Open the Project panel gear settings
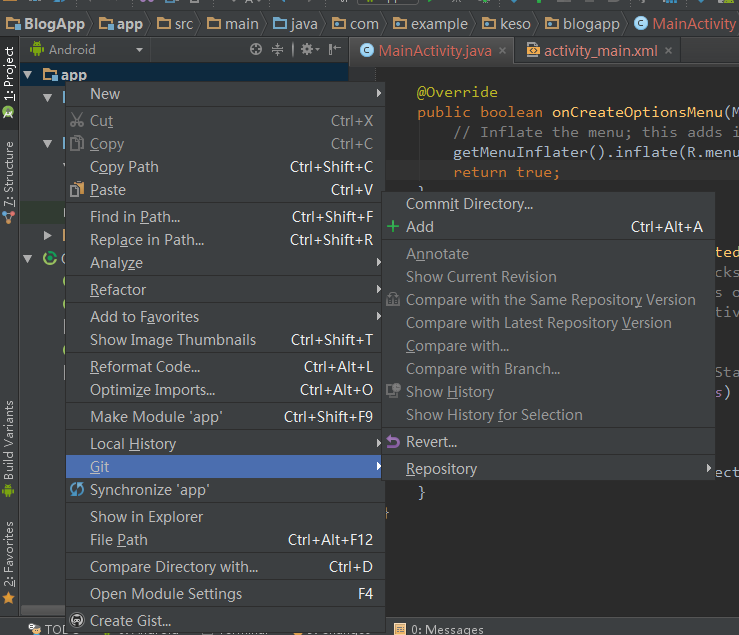 coord(309,49)
